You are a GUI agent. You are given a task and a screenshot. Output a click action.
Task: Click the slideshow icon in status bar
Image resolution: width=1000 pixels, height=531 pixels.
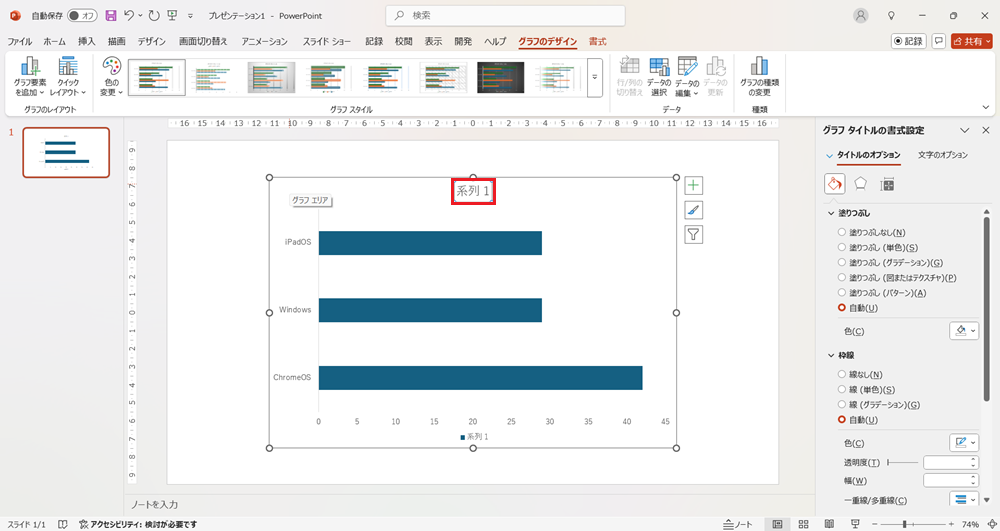point(855,524)
